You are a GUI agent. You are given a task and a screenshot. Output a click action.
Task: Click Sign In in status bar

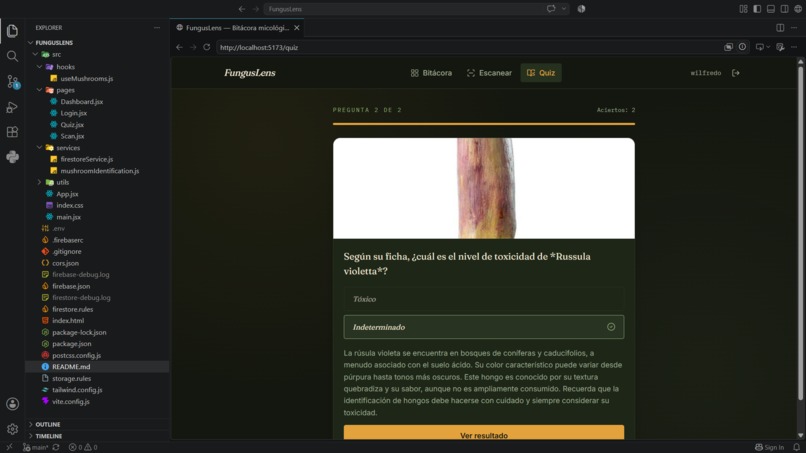(770, 447)
